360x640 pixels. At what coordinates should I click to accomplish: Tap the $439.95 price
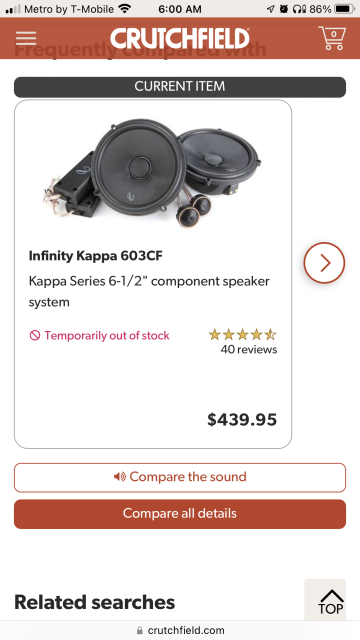(x=242, y=420)
